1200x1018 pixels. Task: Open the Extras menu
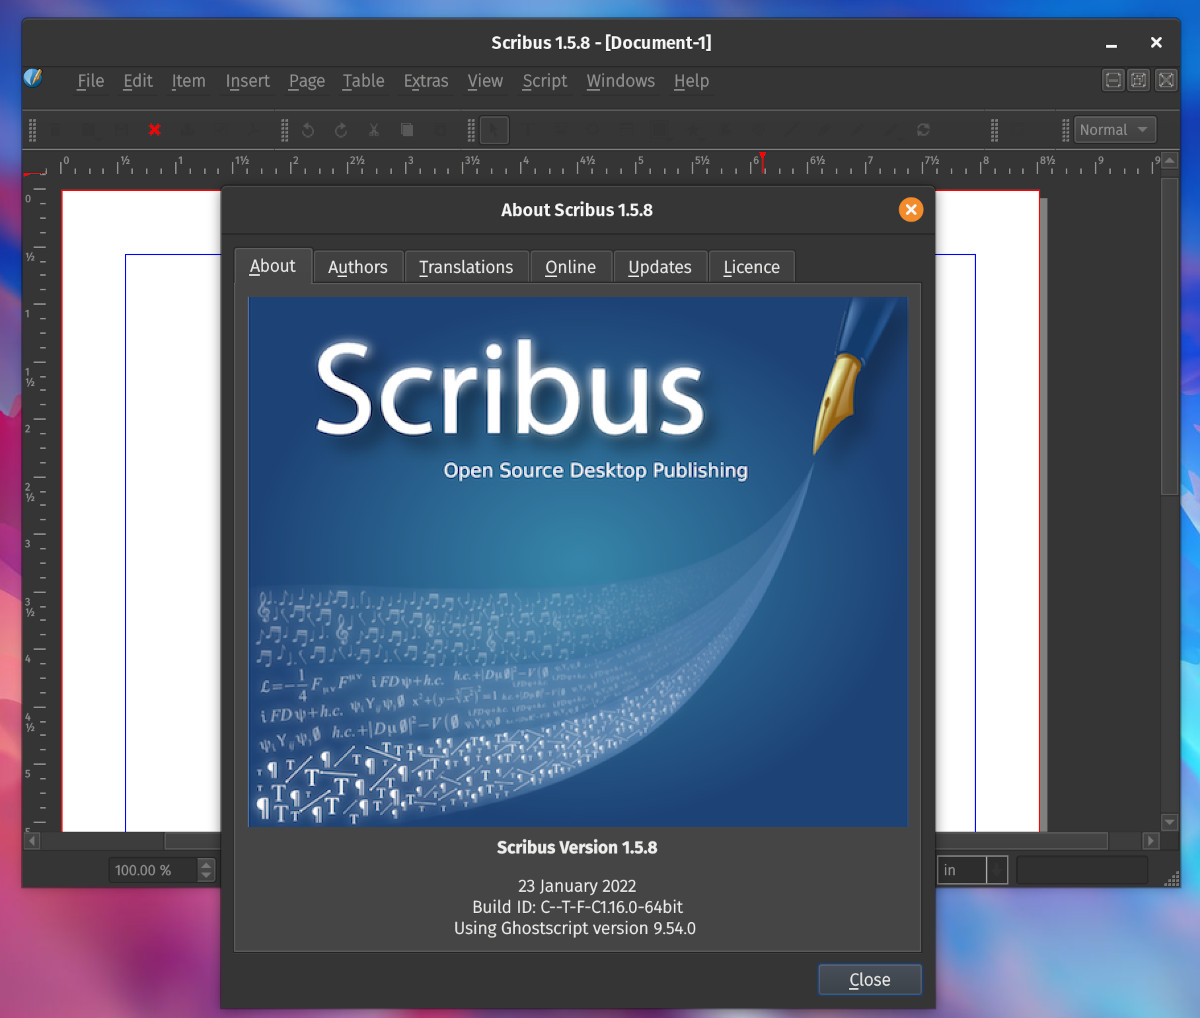click(426, 81)
